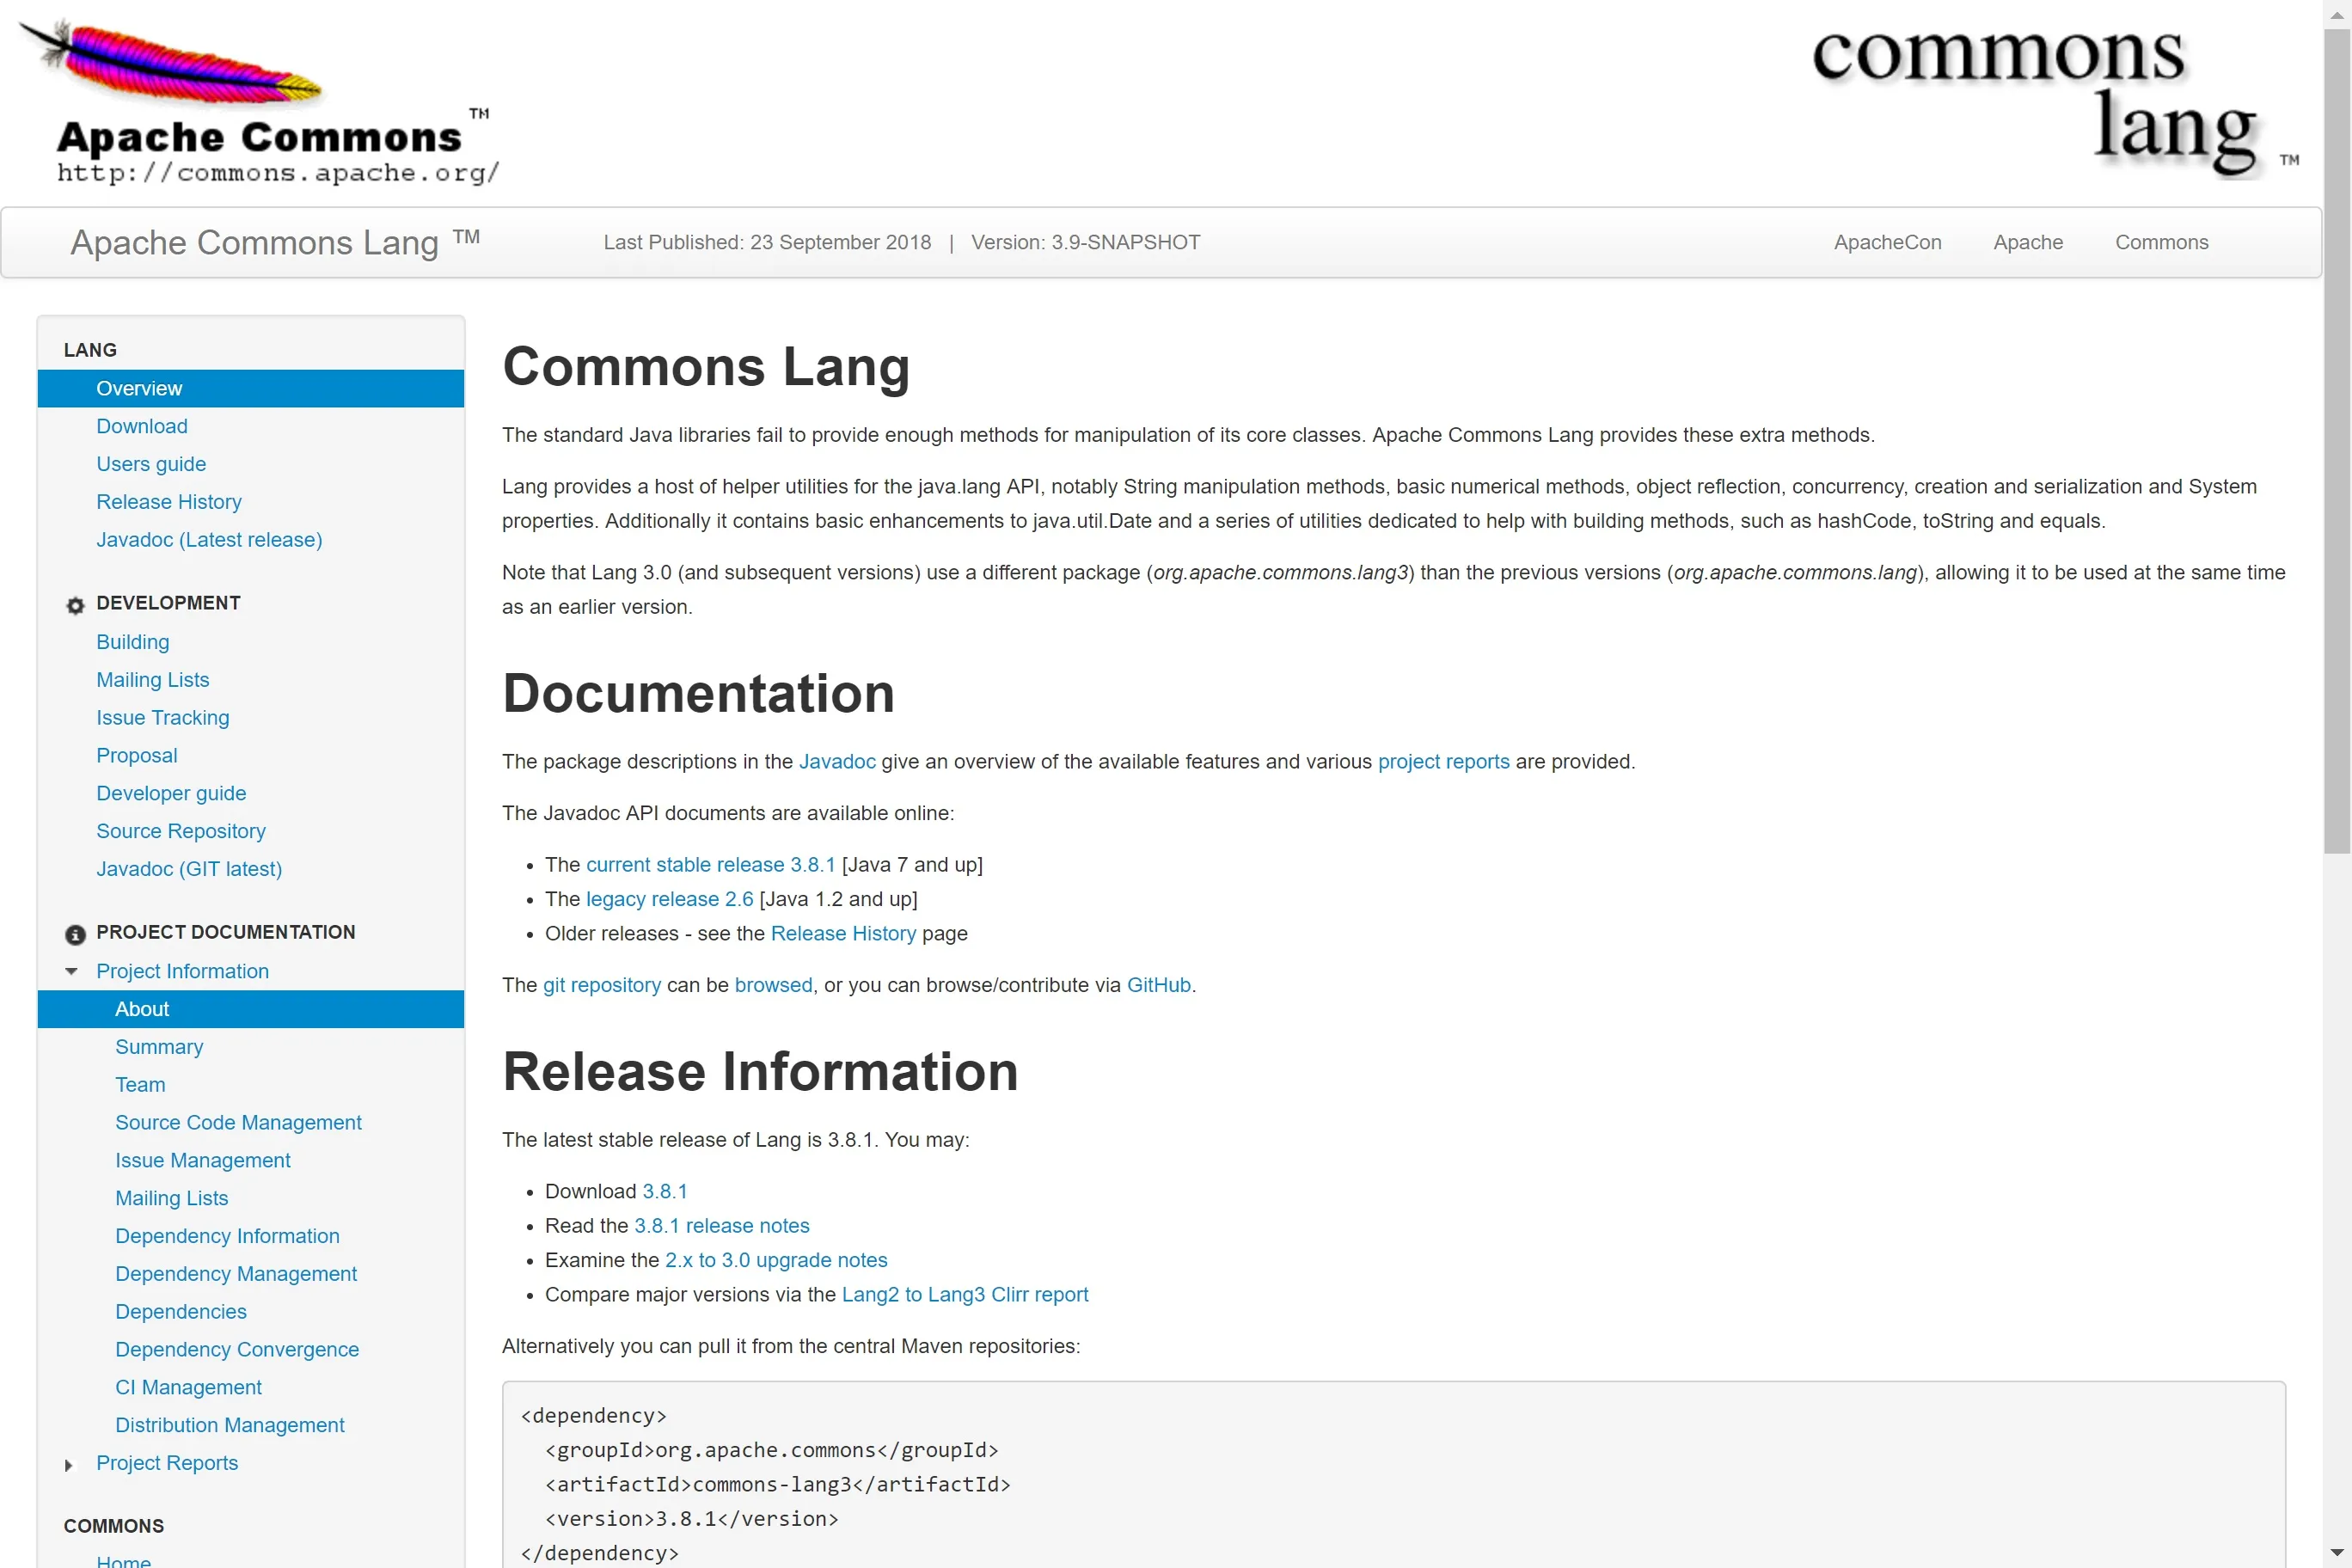
Task: Open Dependency Management page
Action: coord(236,1274)
